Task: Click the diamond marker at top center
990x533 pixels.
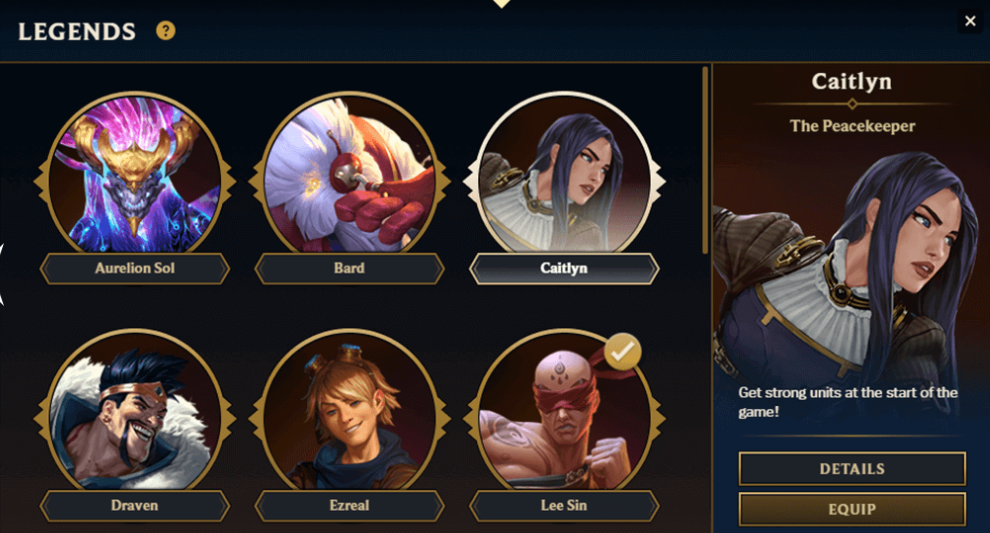Action: pyautogui.click(x=501, y=3)
